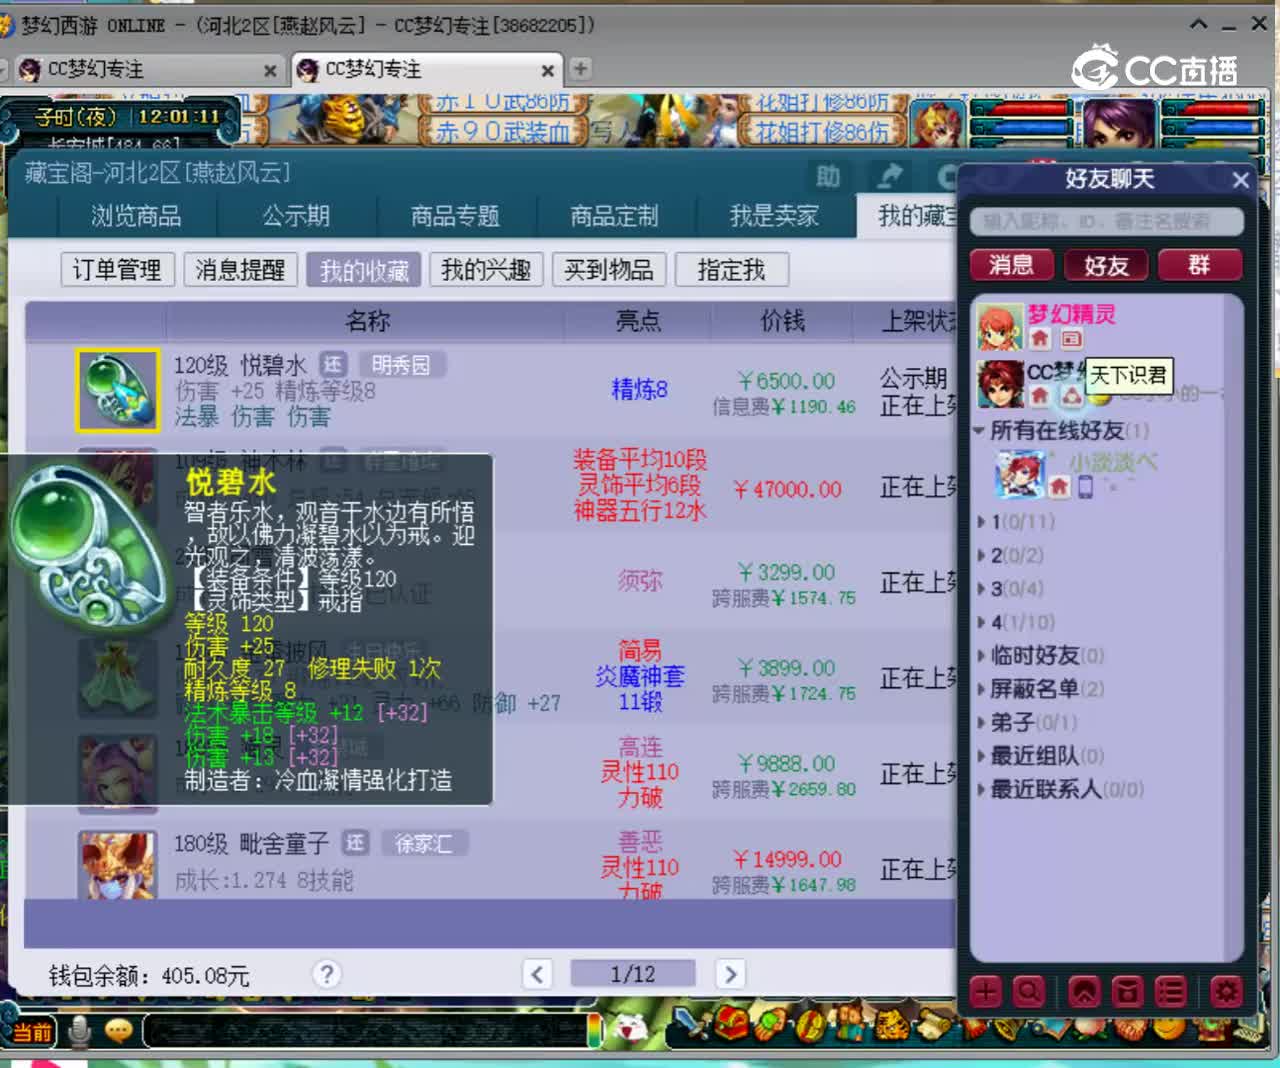The image size is (1280, 1068).
Task: Click the 明秀园 server tag
Action: point(402,364)
